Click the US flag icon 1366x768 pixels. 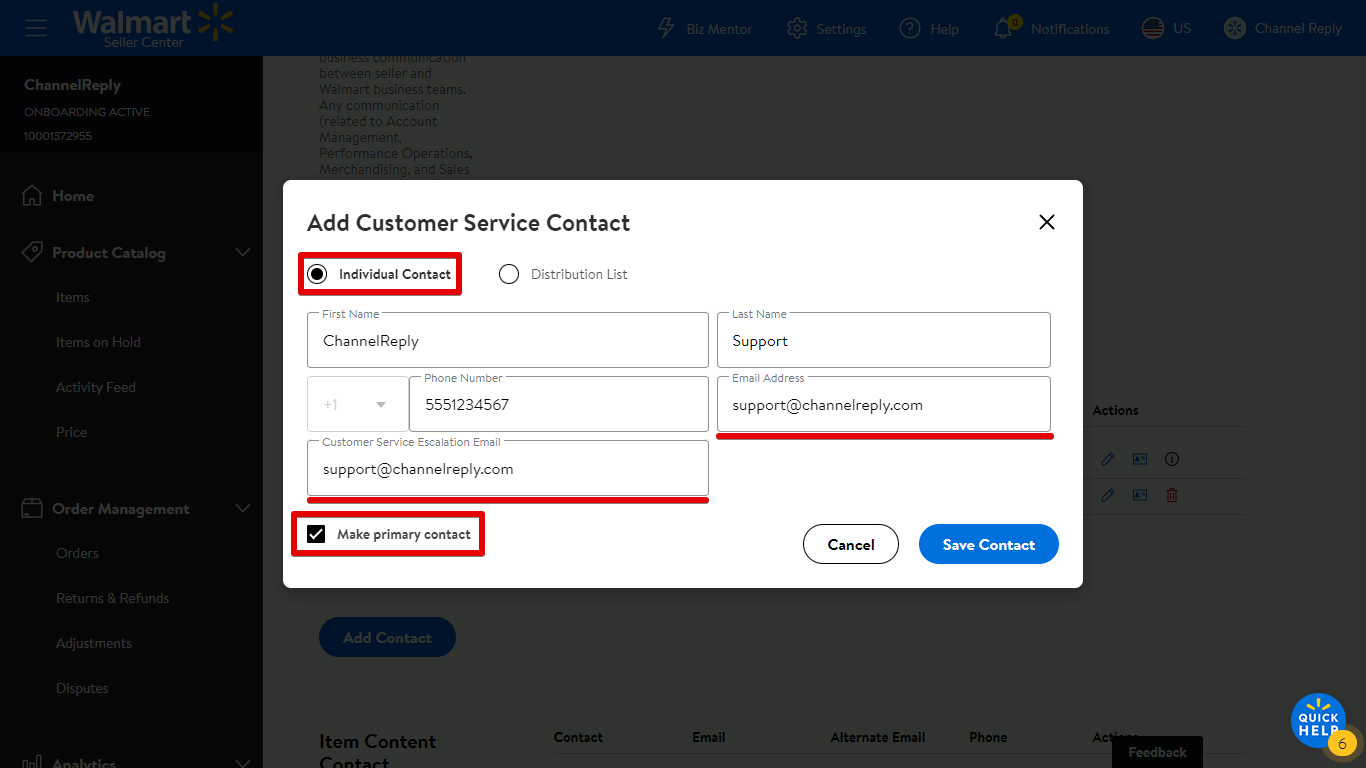point(1153,28)
